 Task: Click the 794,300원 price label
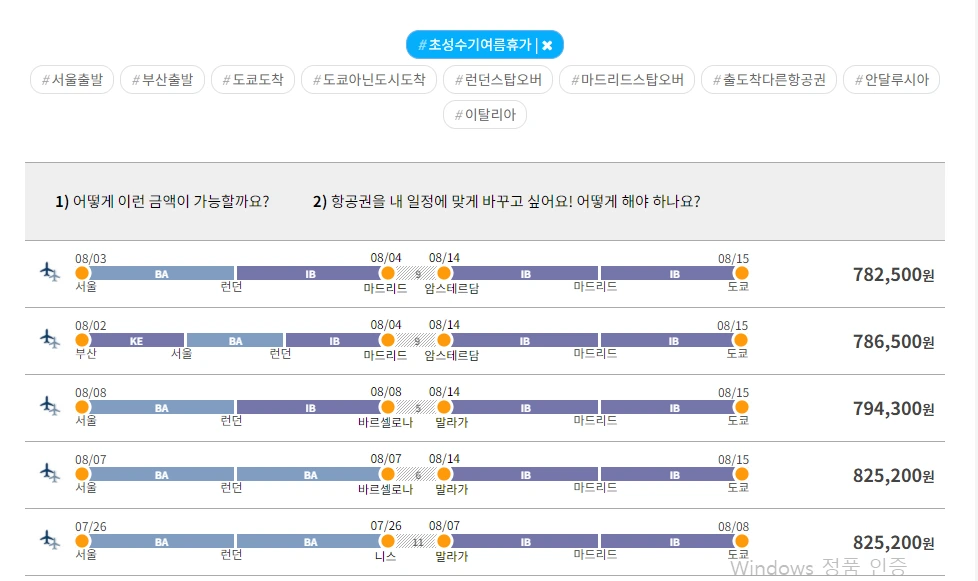(895, 408)
